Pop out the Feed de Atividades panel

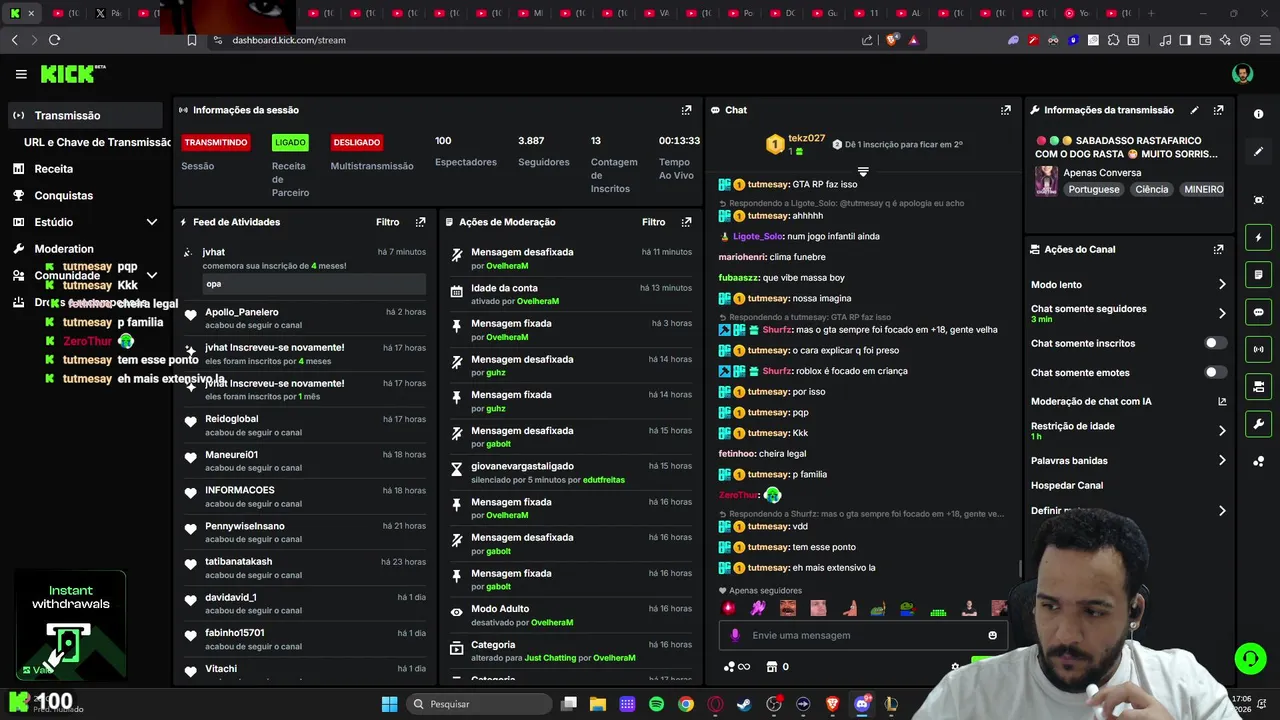[420, 222]
